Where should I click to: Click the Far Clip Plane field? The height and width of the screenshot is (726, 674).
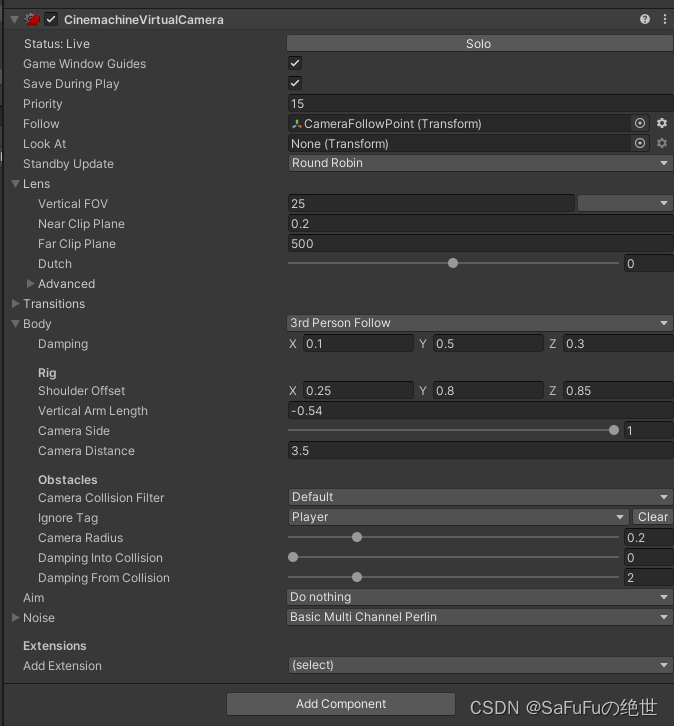pos(481,244)
